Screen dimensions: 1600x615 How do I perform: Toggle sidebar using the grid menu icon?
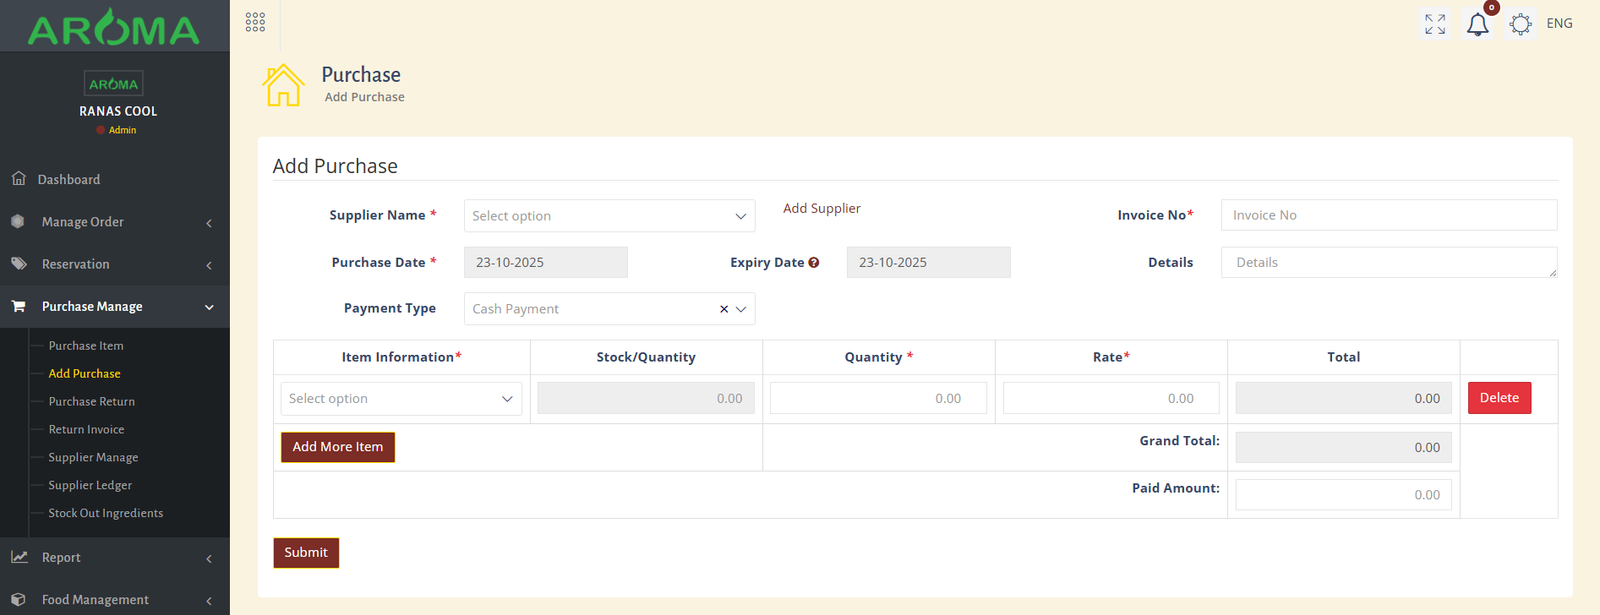click(255, 22)
